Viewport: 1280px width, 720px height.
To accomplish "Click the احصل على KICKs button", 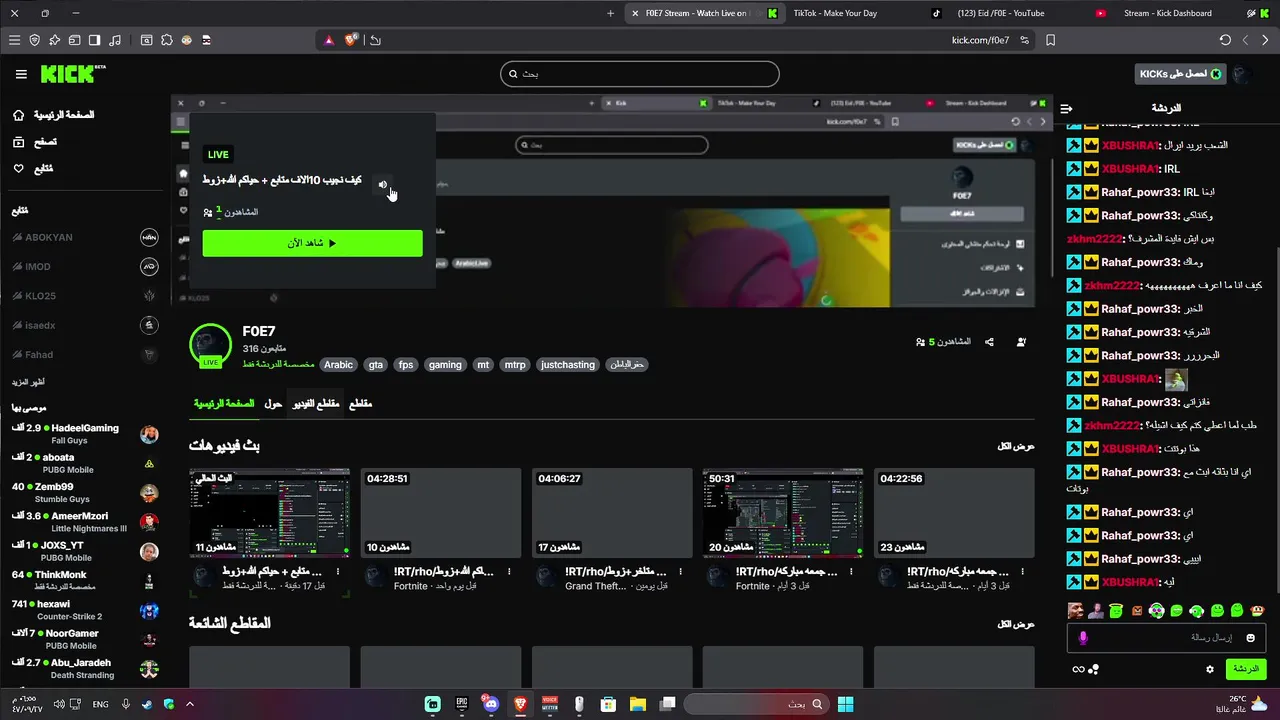I will tap(1181, 74).
